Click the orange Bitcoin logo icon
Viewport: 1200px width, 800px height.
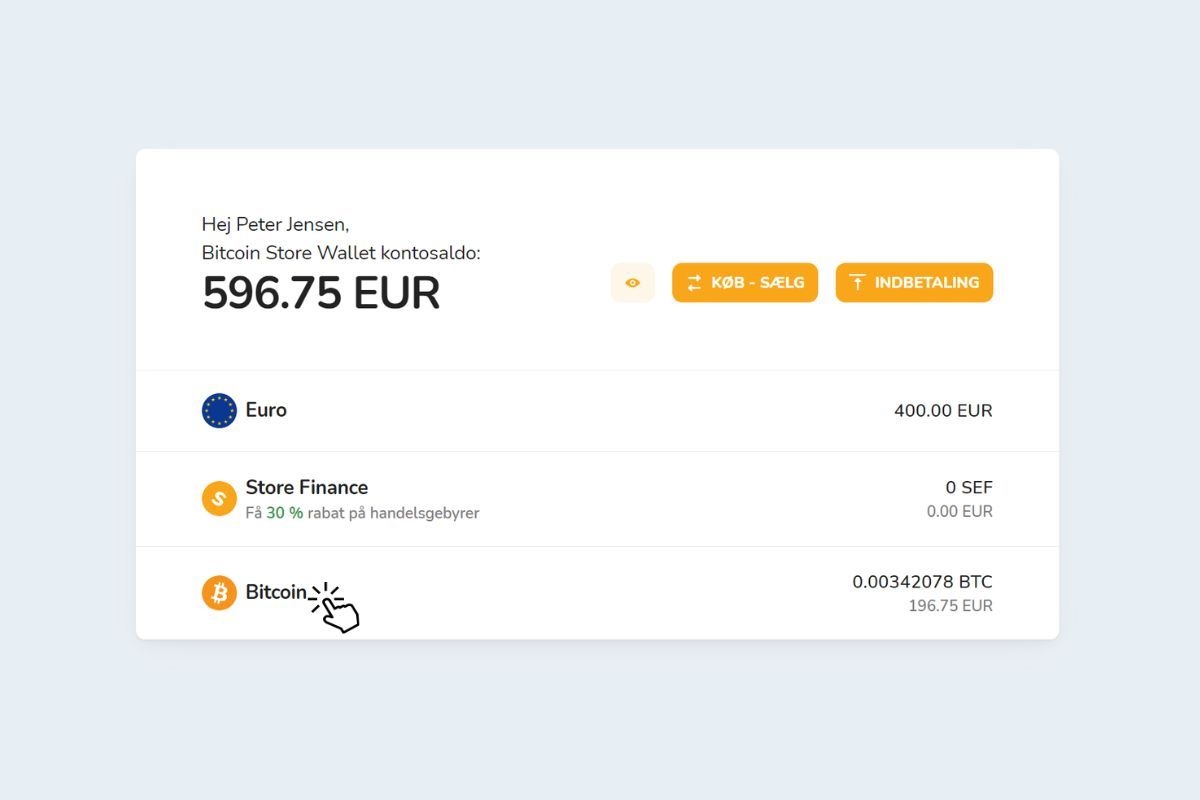pos(219,593)
